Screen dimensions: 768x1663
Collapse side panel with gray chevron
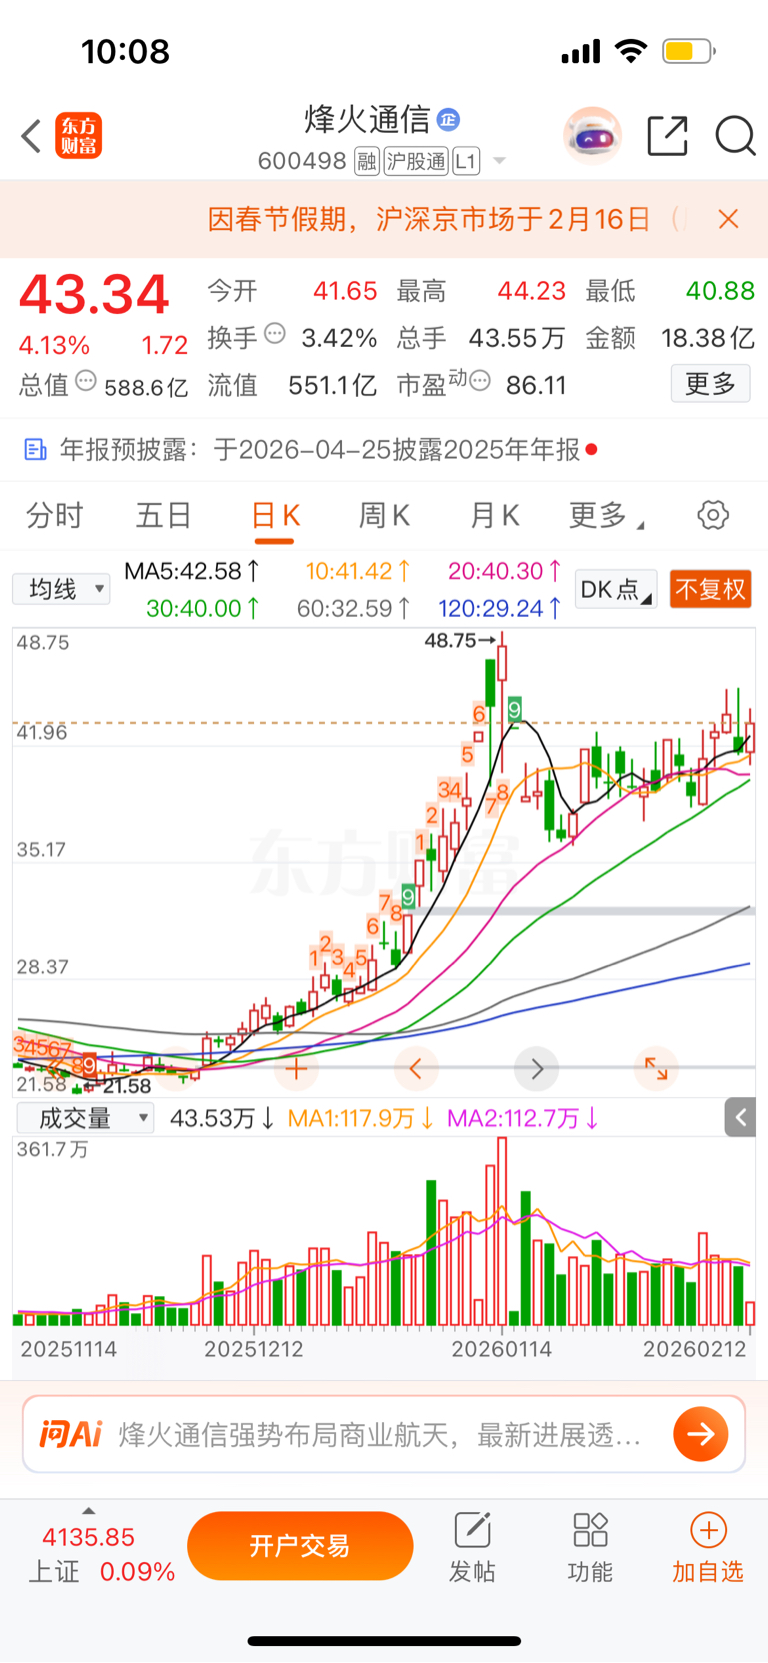740,1117
